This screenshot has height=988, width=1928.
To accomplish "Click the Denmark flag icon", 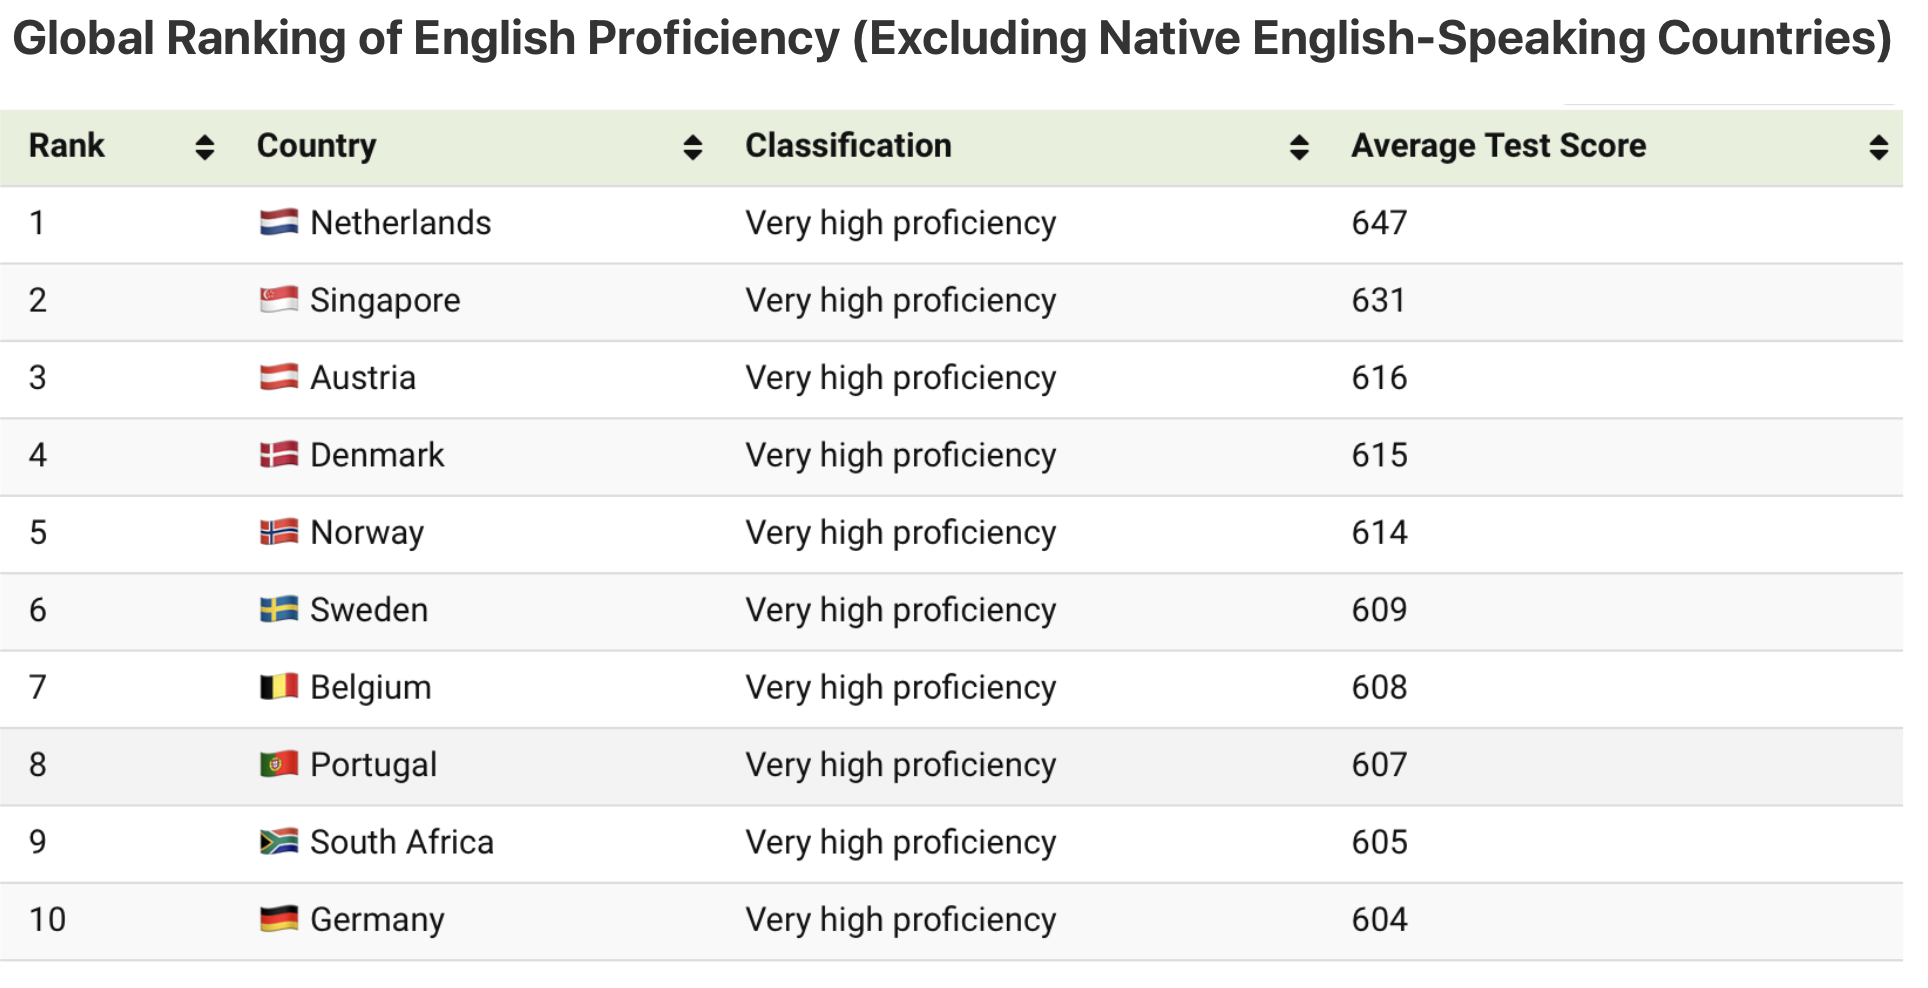I will pos(279,455).
